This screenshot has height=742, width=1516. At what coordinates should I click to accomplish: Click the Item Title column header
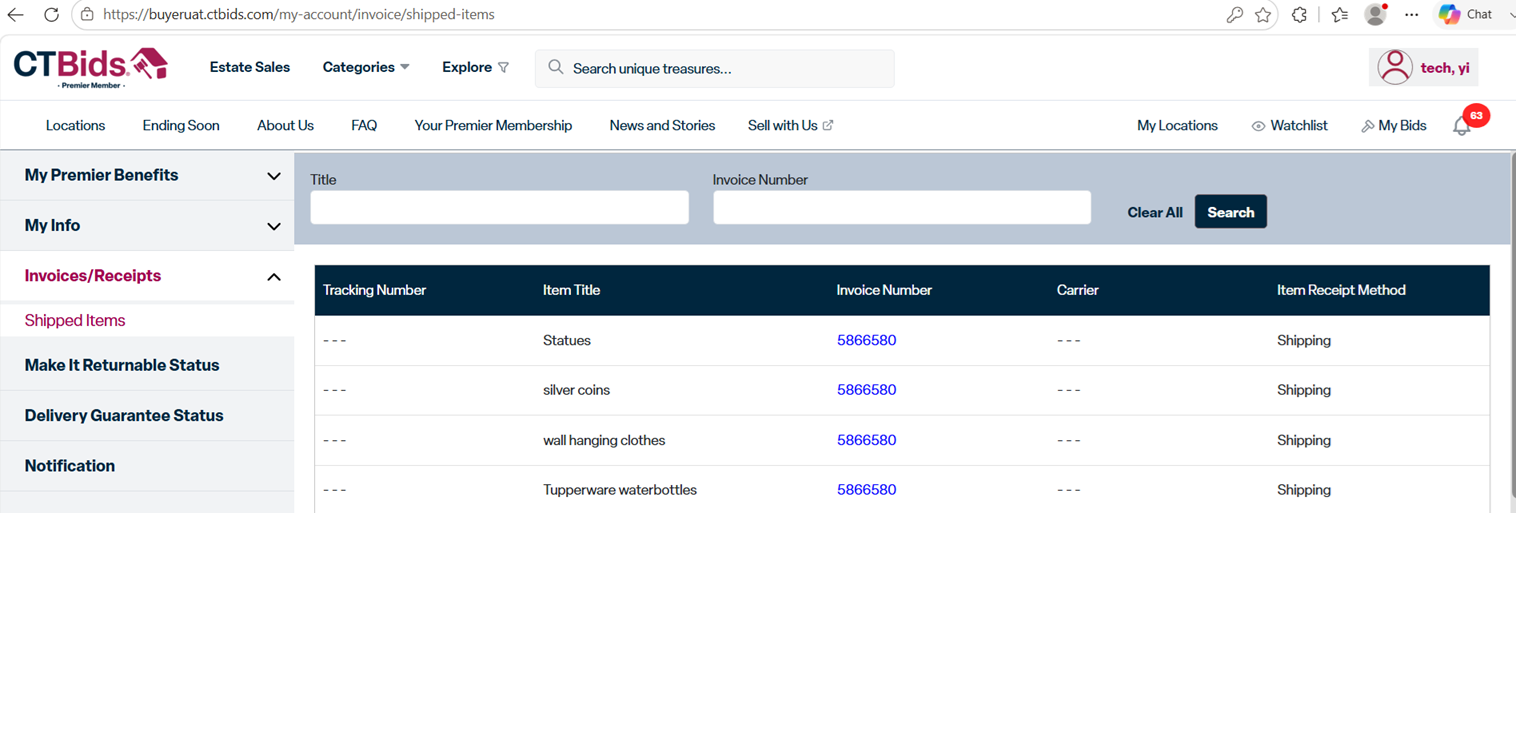(x=571, y=290)
